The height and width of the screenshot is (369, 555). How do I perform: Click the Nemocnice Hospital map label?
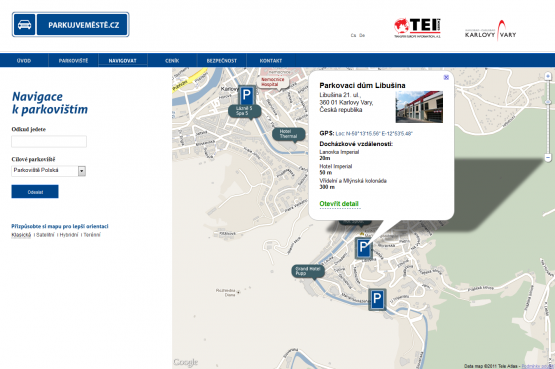coord(273,82)
